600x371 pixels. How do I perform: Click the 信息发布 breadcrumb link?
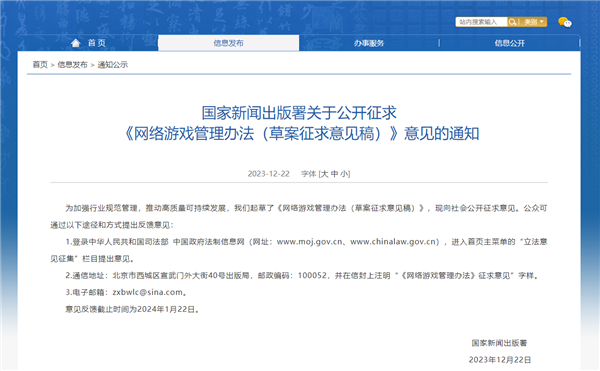(x=73, y=65)
